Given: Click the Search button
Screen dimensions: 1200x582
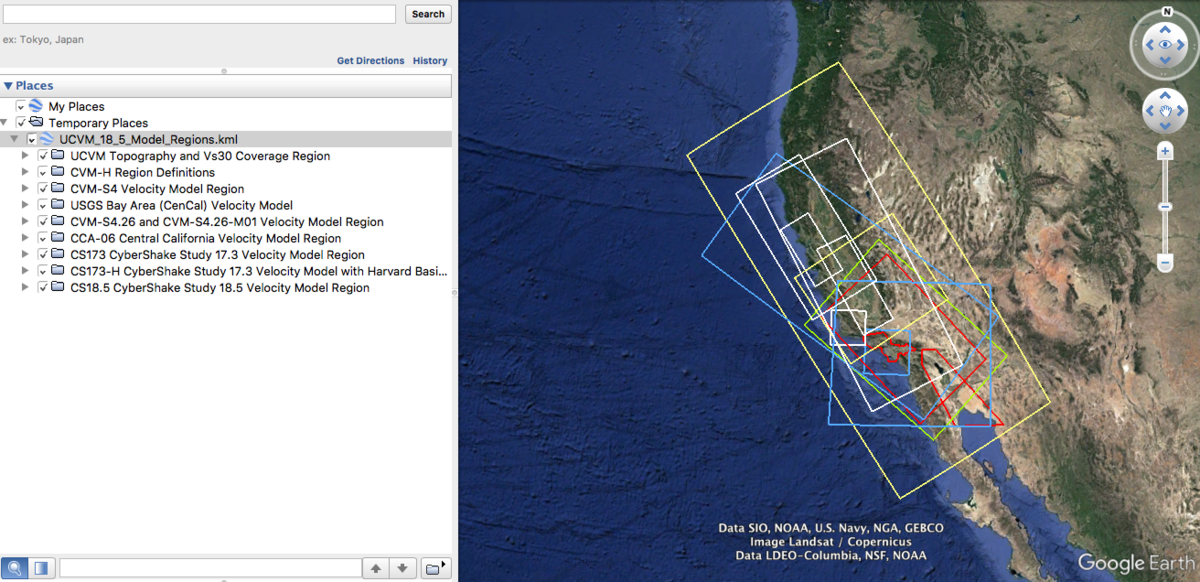Looking at the screenshot, I should tap(428, 14).
